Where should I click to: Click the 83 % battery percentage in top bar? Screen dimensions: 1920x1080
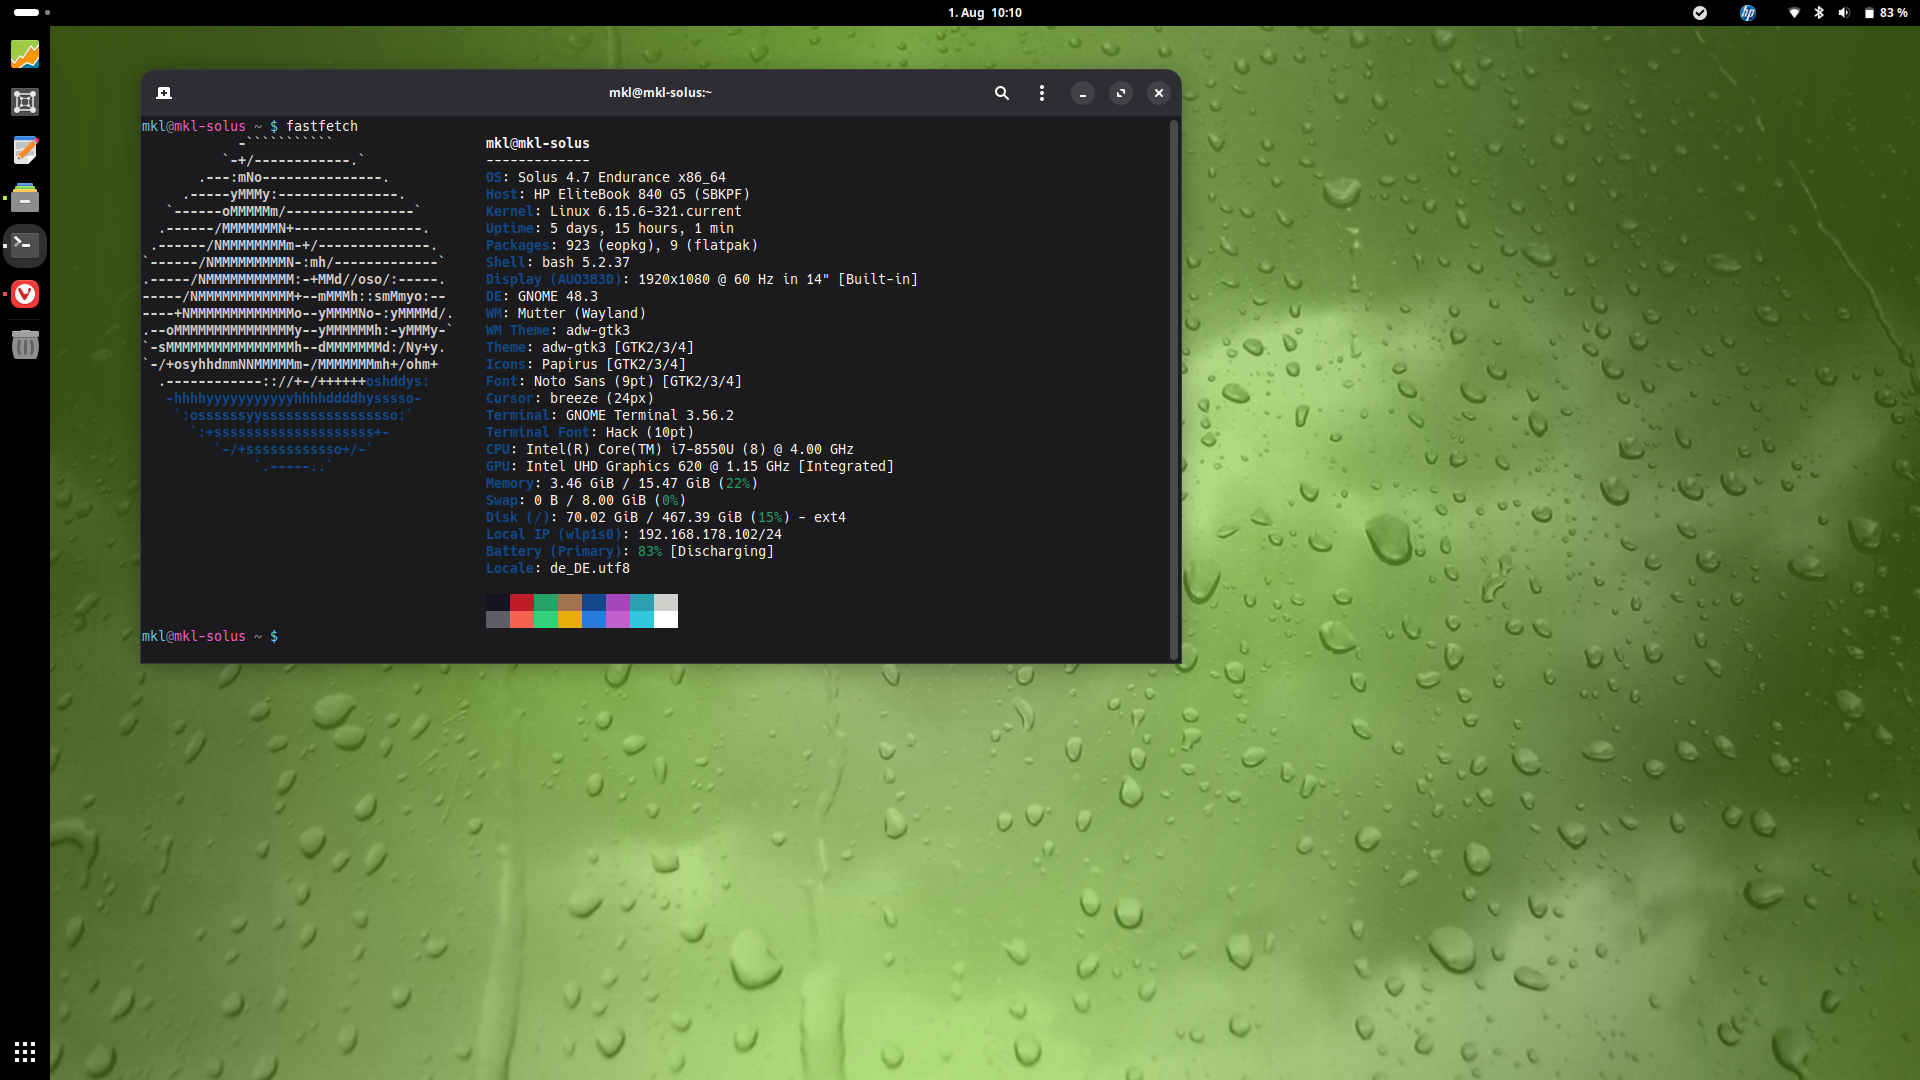(x=1893, y=13)
